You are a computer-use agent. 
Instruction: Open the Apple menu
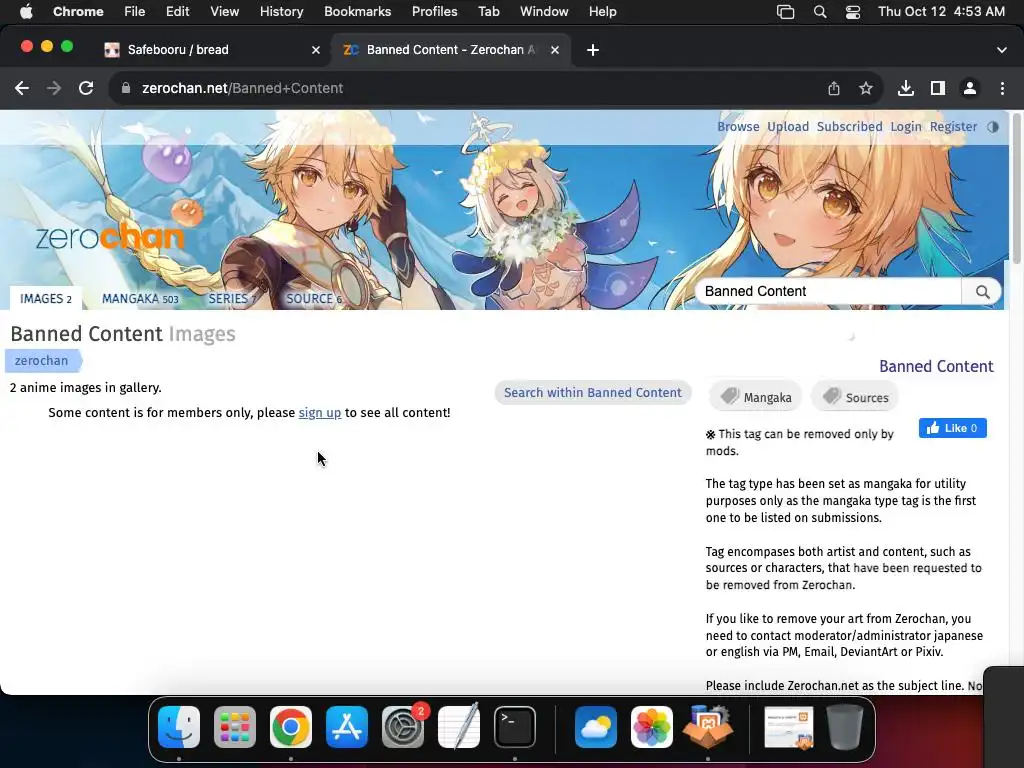[x=26, y=12]
